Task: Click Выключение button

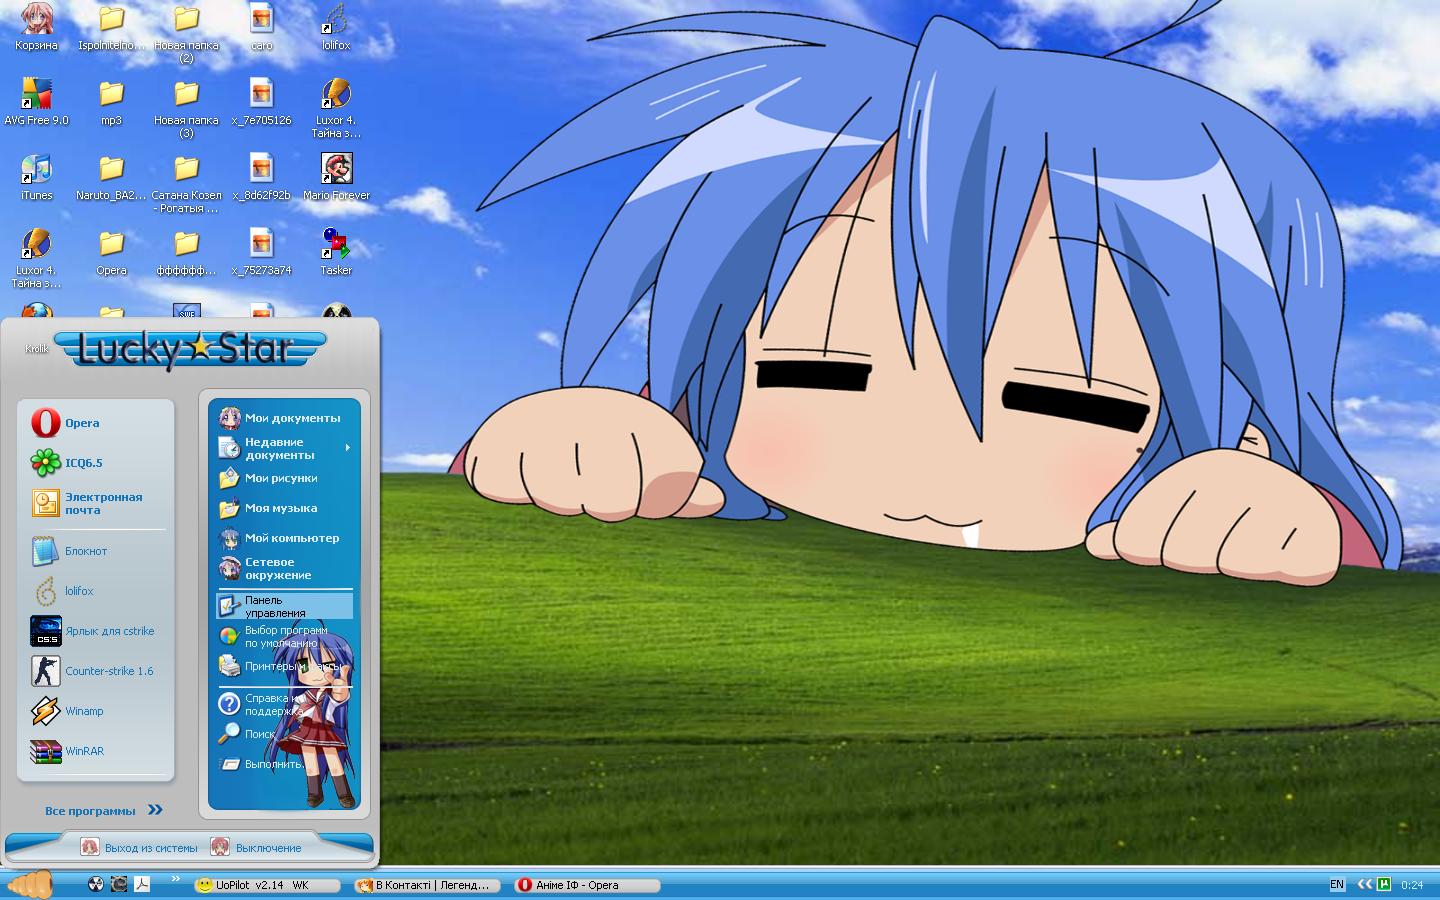Action: [256, 847]
